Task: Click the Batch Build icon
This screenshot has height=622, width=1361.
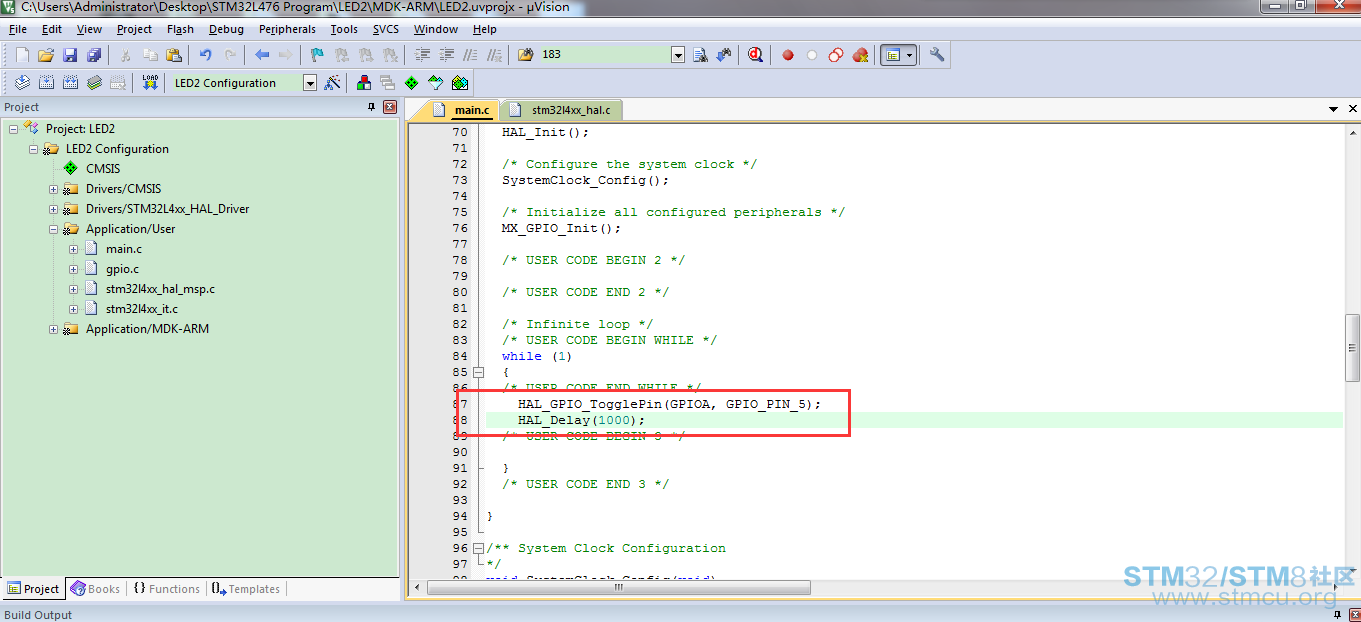Action: click(94, 83)
